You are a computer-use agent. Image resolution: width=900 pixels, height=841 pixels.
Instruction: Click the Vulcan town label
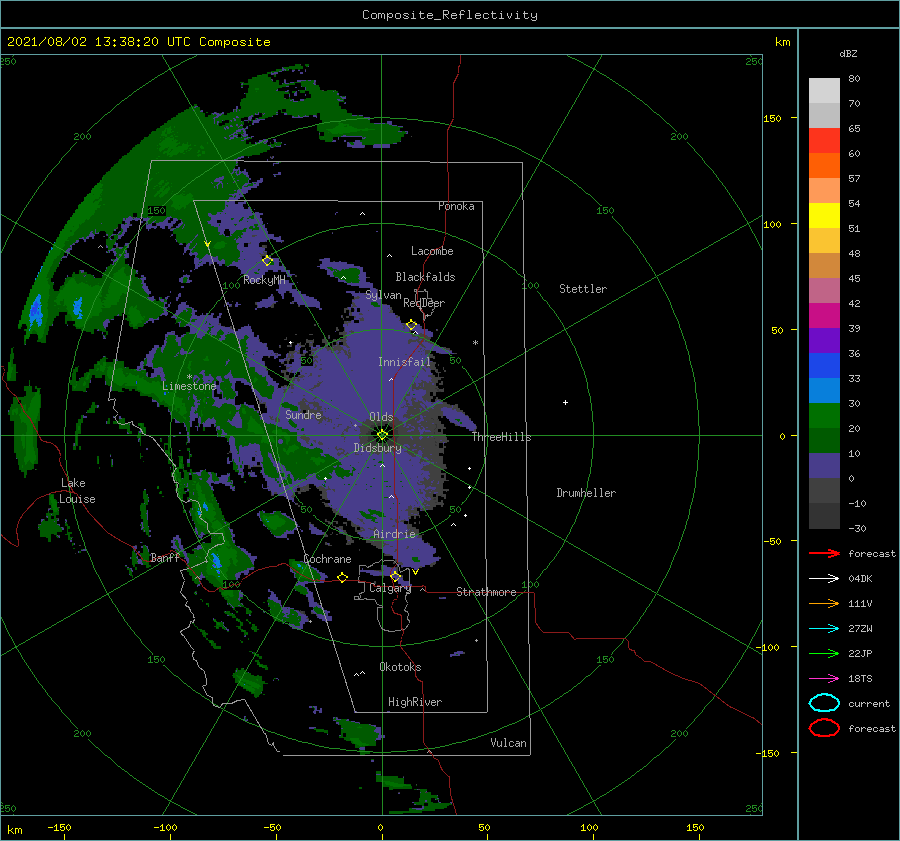tap(509, 743)
